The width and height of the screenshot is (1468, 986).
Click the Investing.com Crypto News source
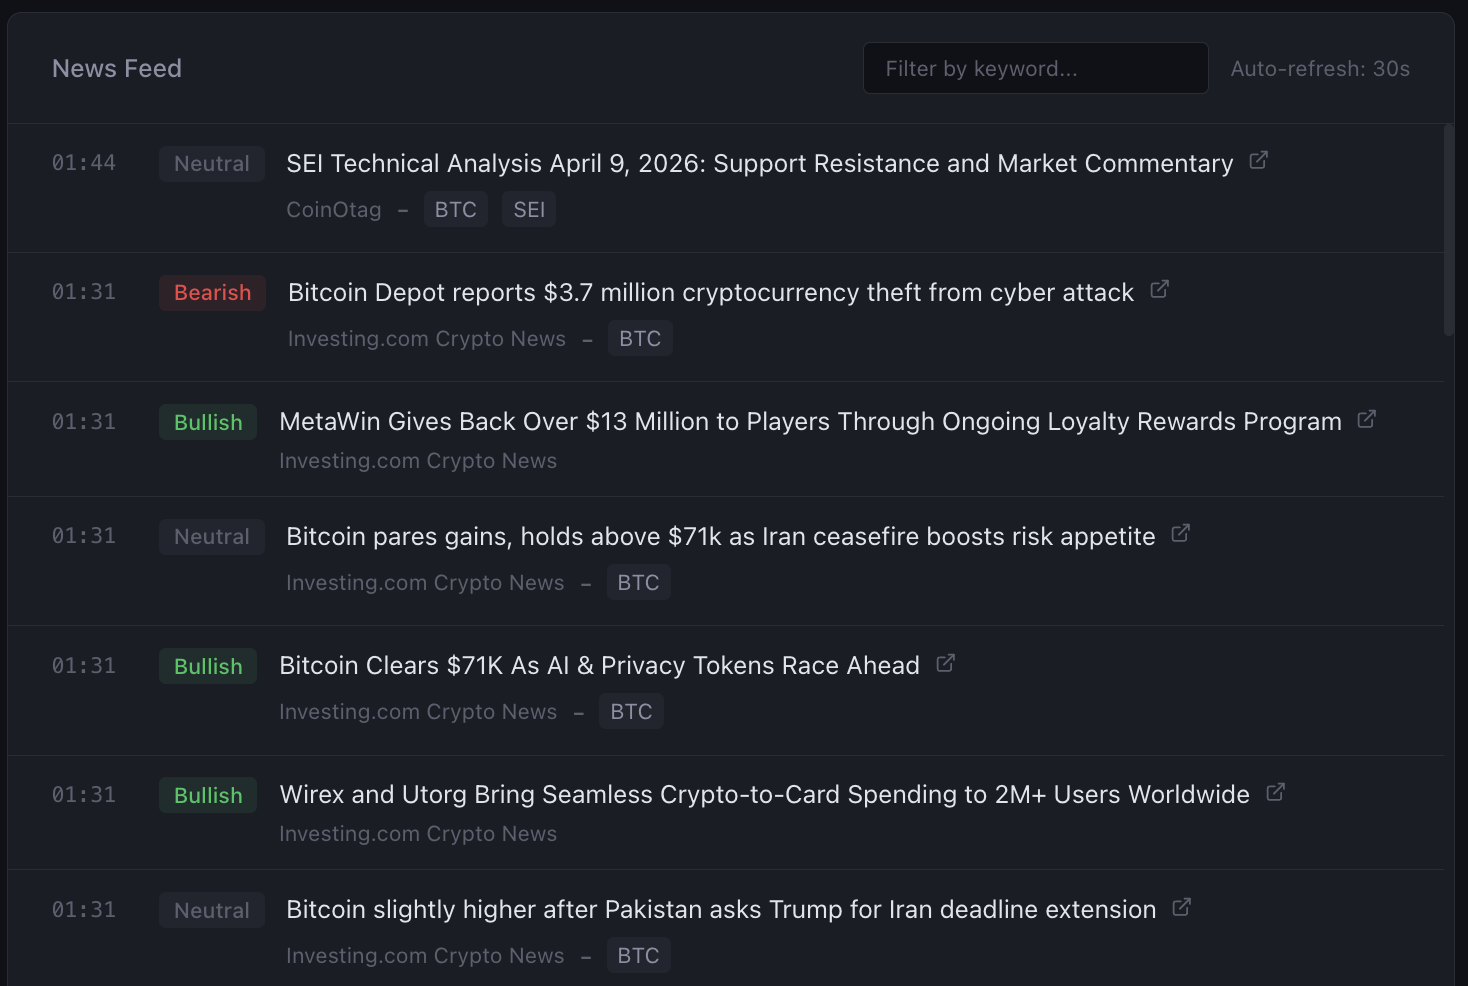click(425, 338)
